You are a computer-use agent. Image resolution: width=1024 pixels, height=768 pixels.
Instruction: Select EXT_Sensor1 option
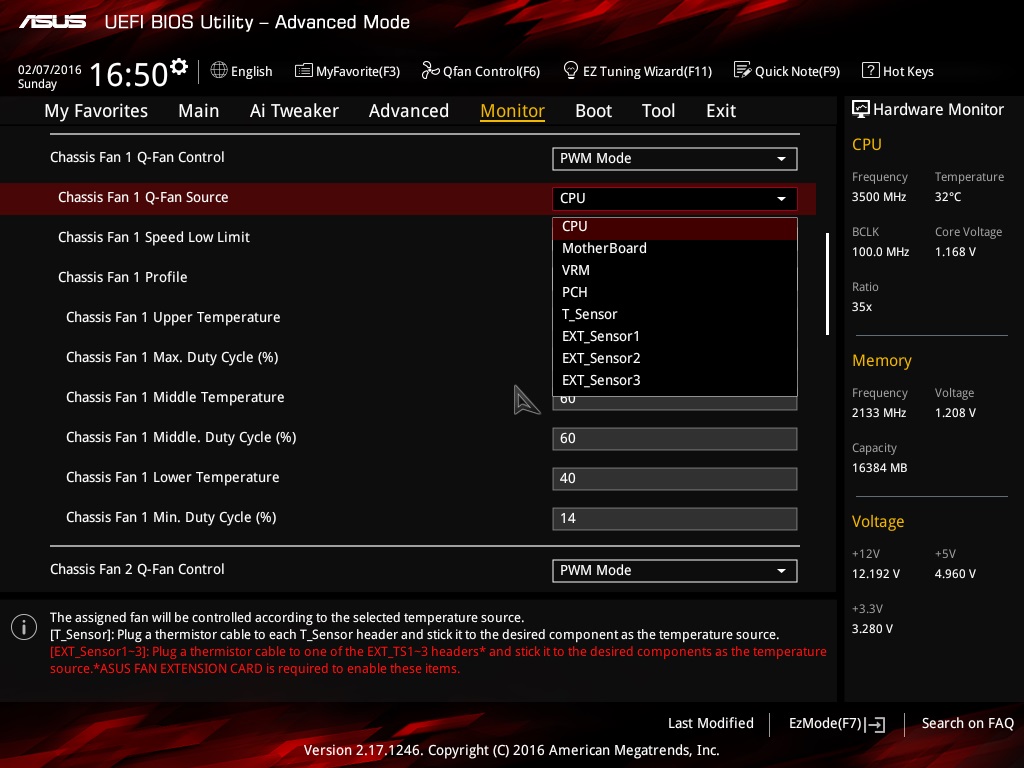point(675,336)
